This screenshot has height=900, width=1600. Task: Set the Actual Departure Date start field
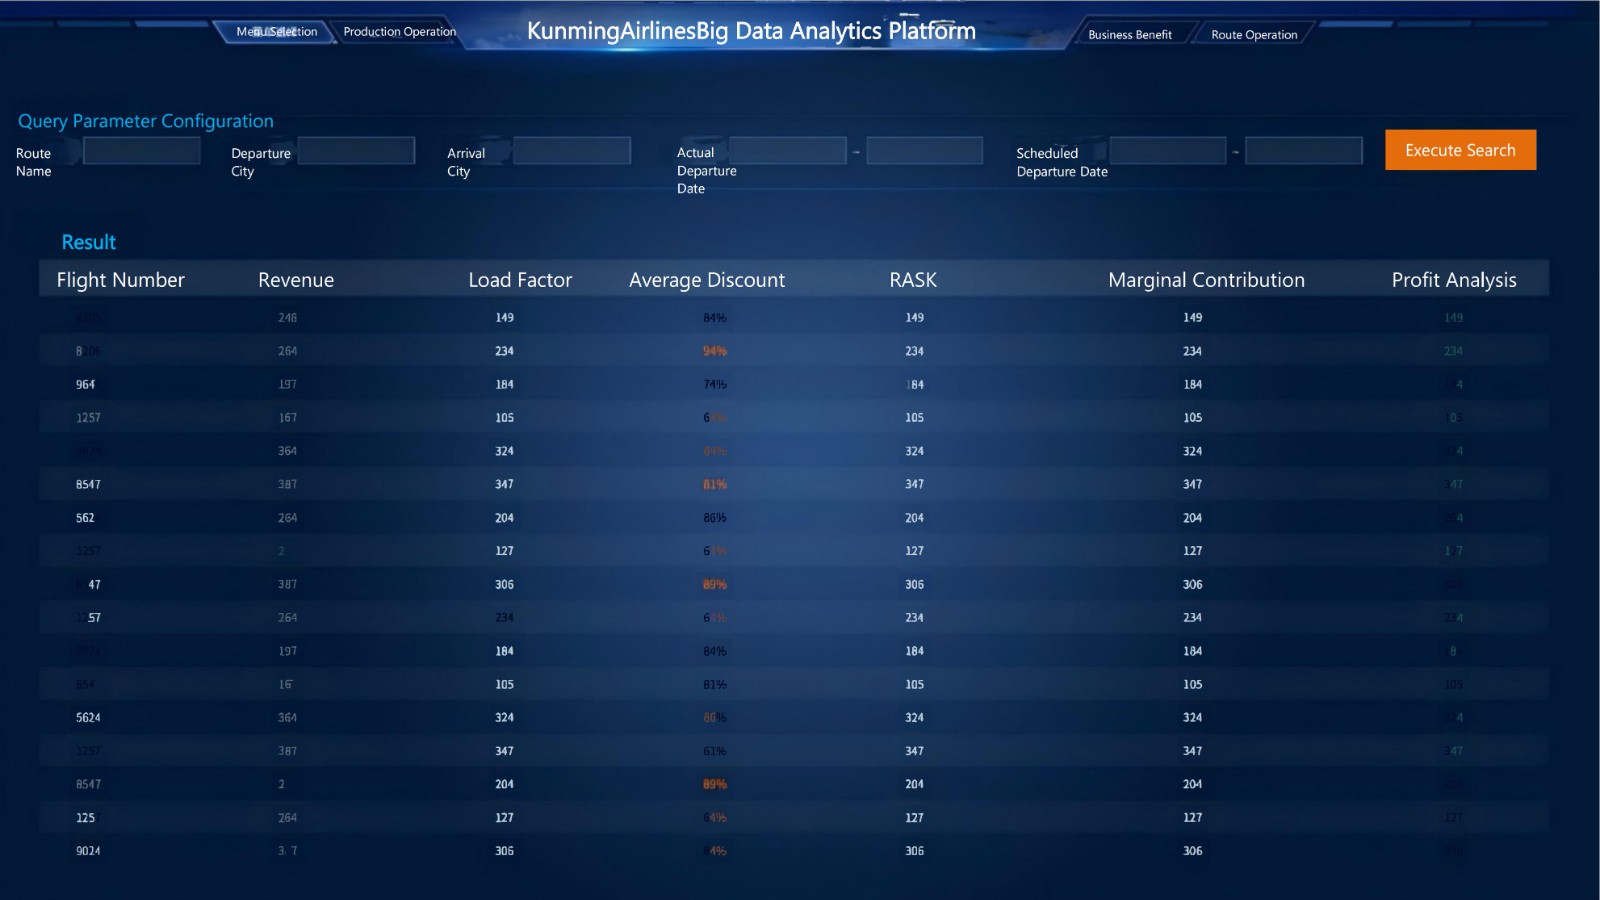coord(788,151)
